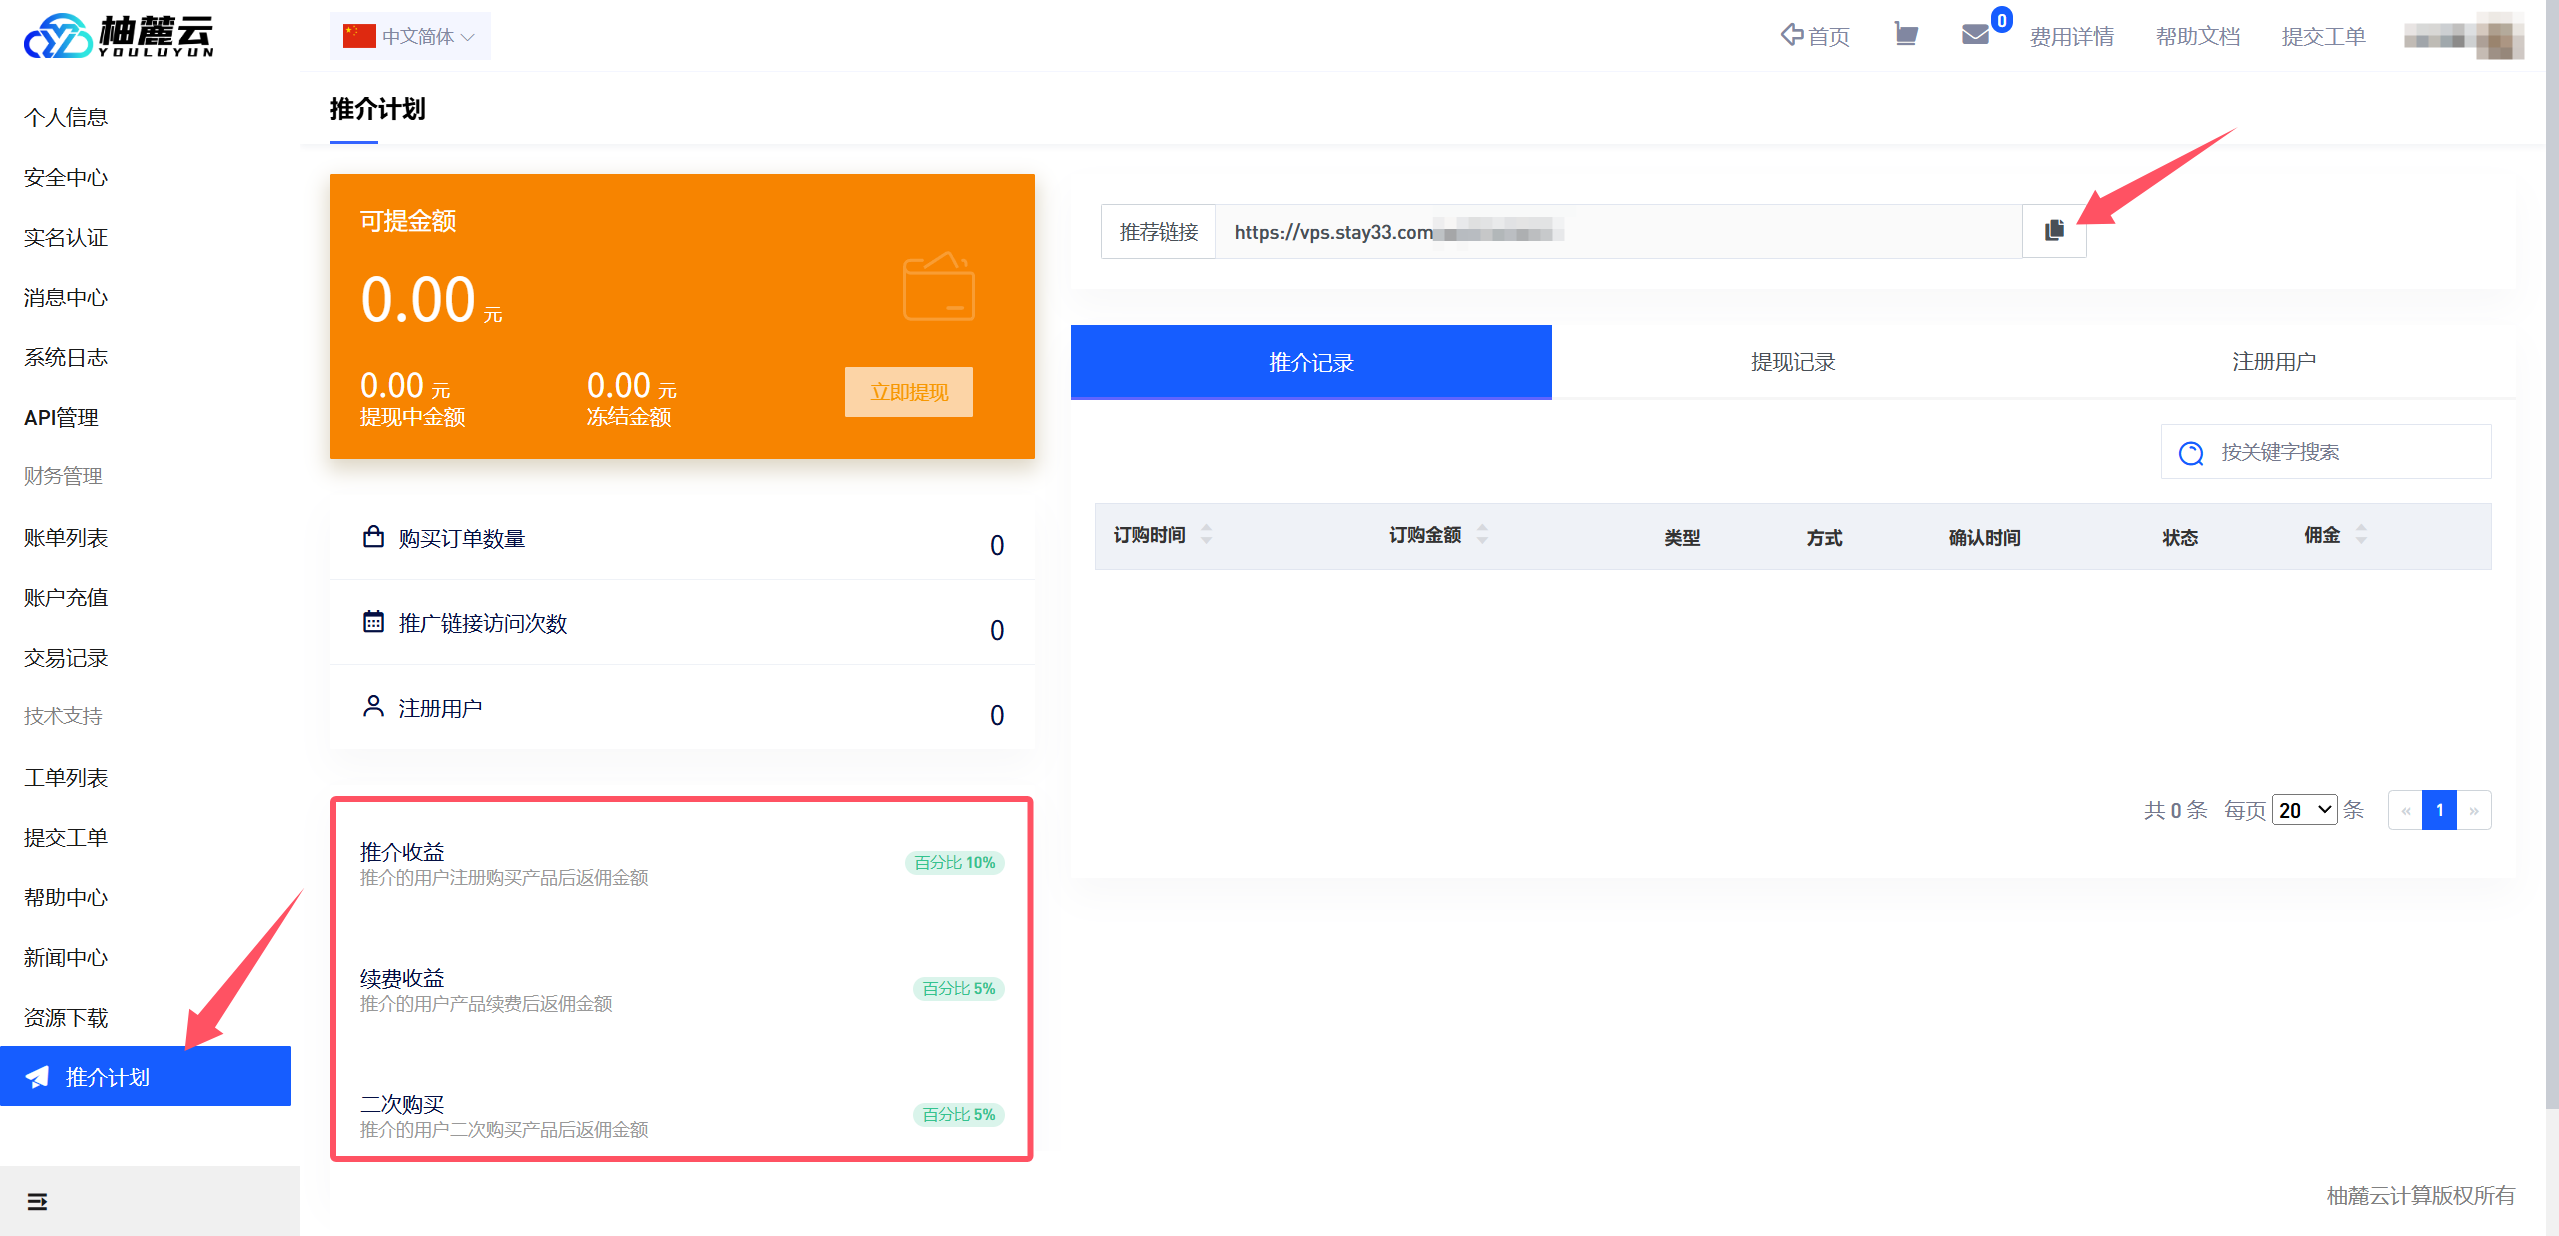Click the search magnifier icon
2559x1236 pixels.
click(2190, 453)
